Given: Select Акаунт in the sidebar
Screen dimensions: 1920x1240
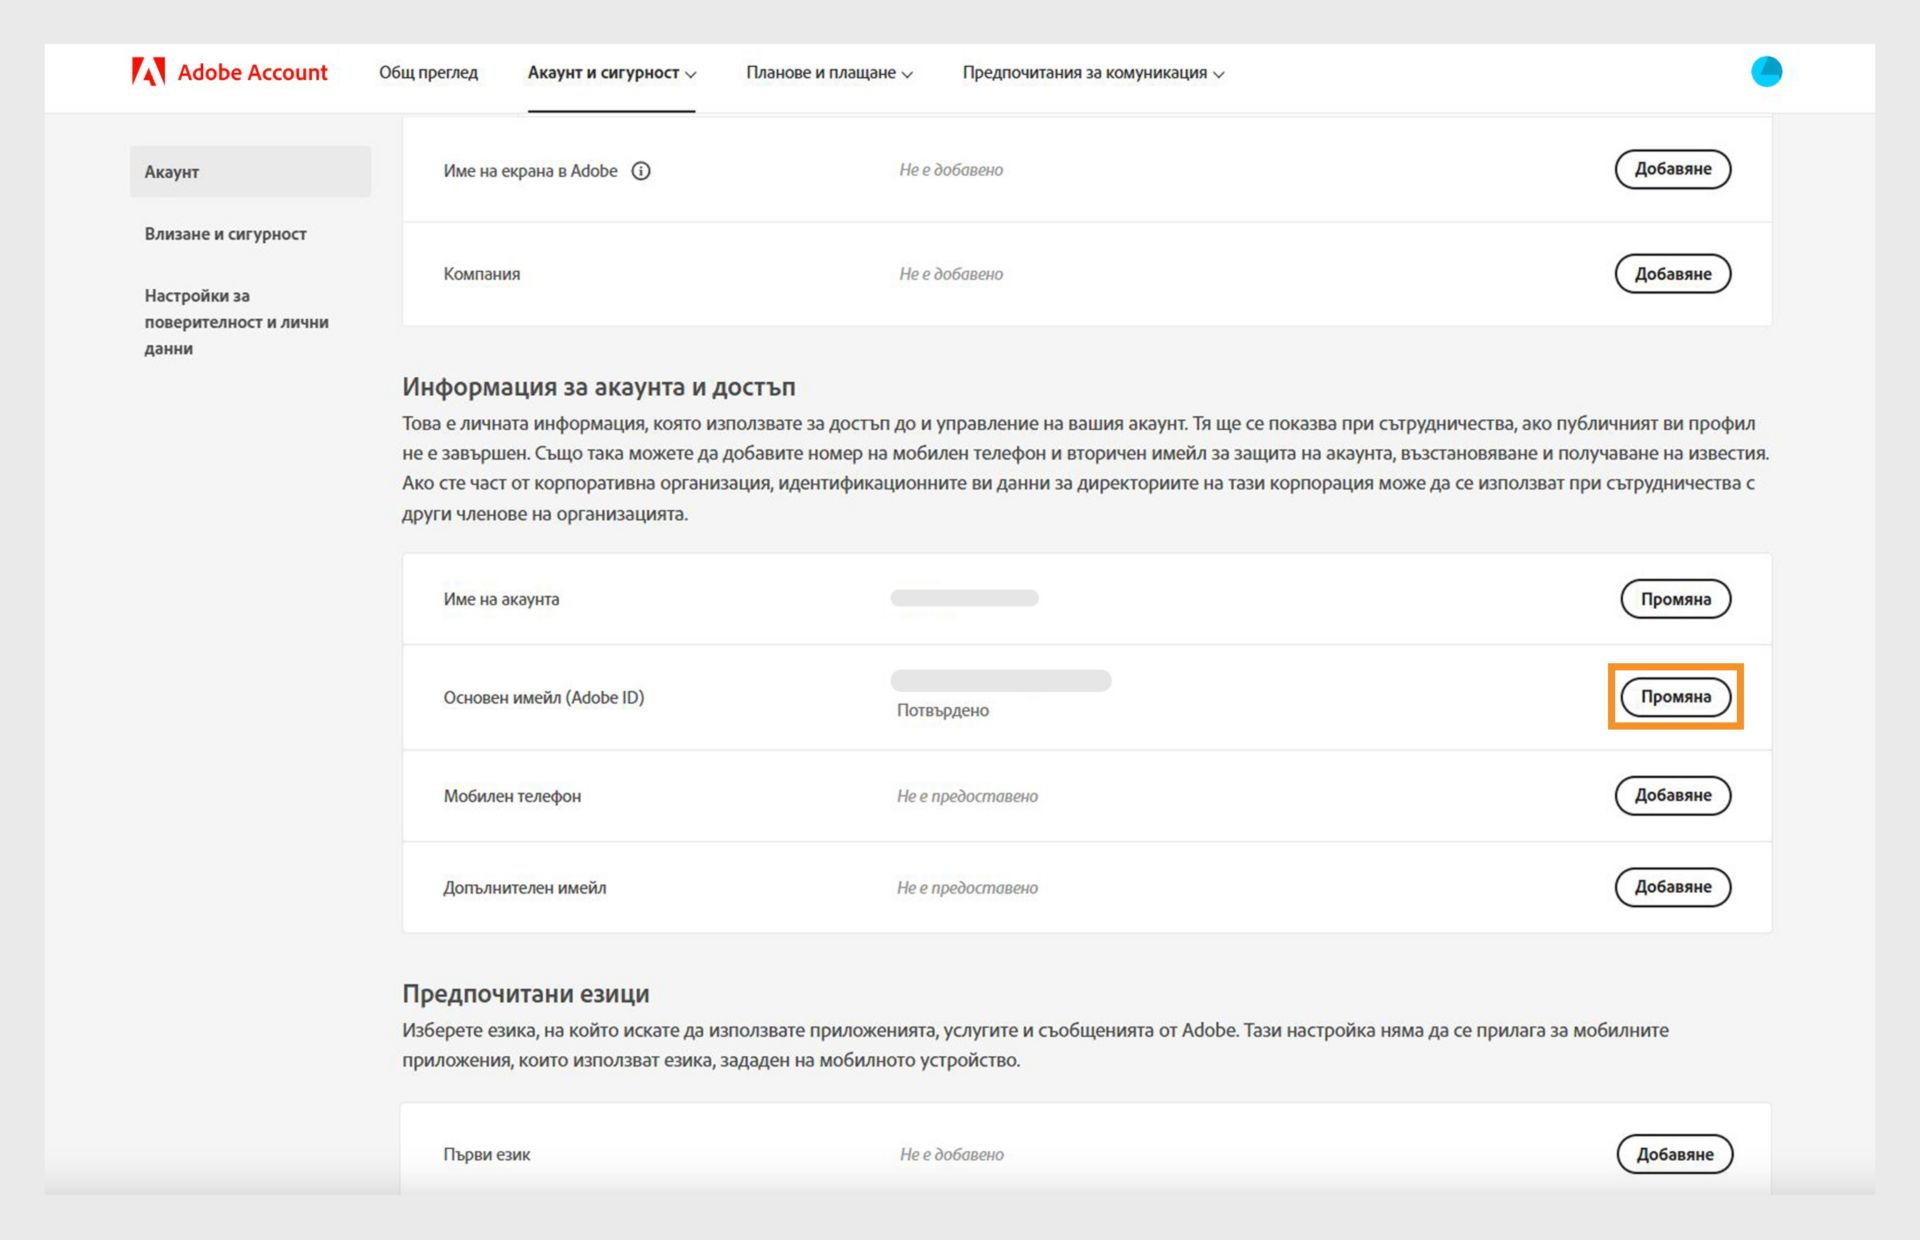Looking at the screenshot, I should 250,172.
